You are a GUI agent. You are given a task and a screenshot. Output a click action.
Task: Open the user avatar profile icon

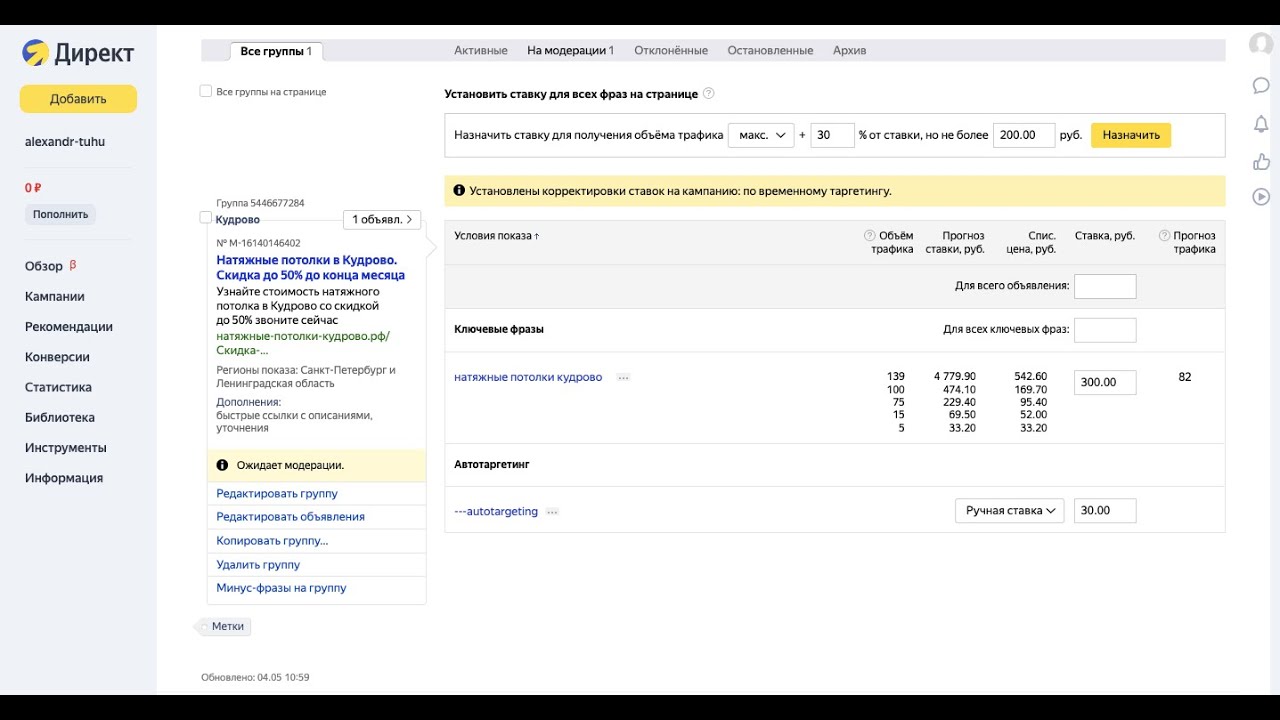pyautogui.click(x=1261, y=45)
